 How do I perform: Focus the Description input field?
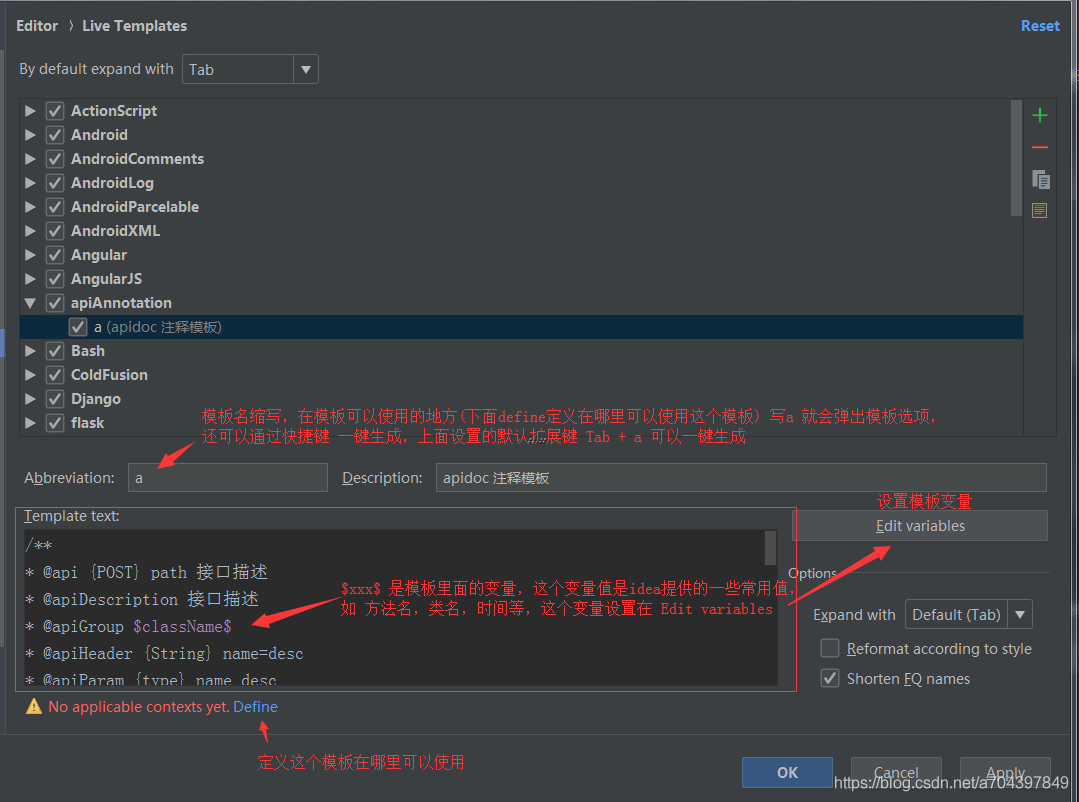point(741,478)
